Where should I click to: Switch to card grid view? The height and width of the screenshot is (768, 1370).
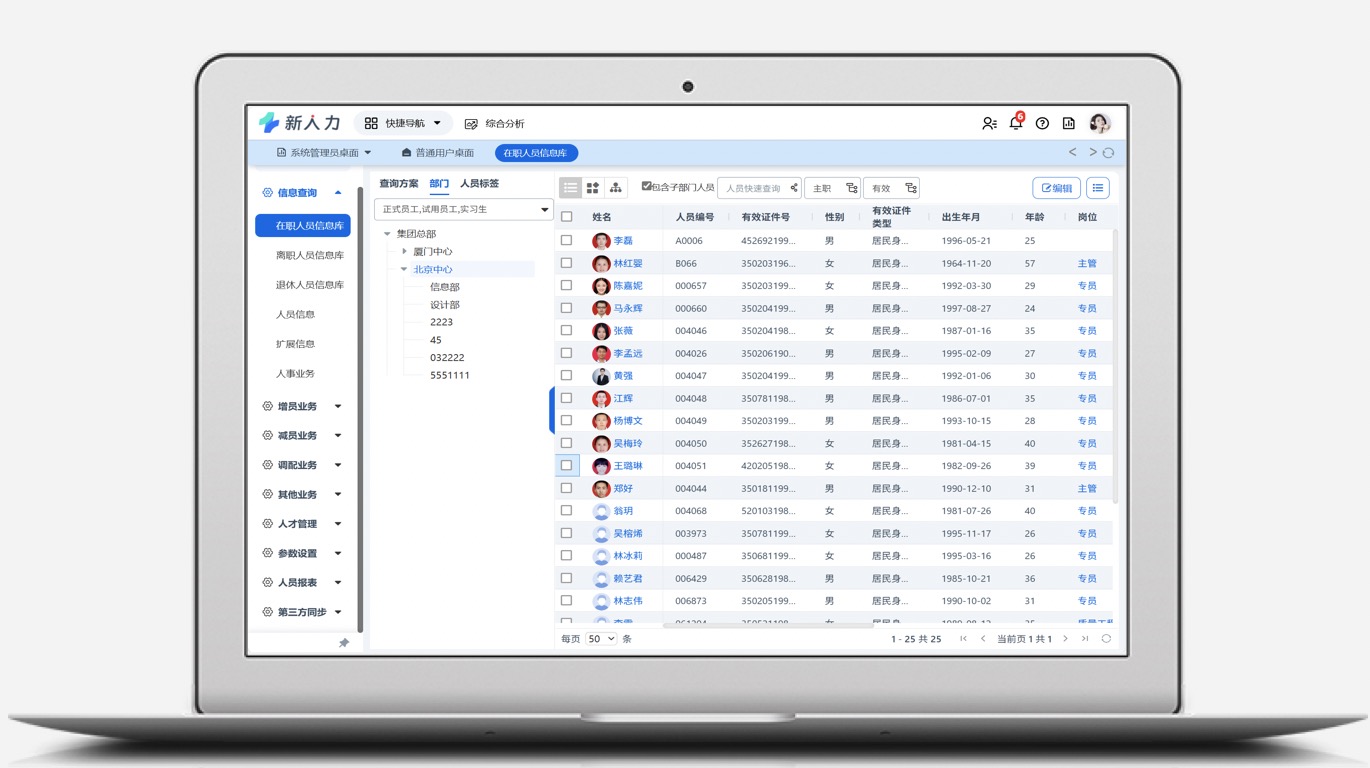pos(593,188)
